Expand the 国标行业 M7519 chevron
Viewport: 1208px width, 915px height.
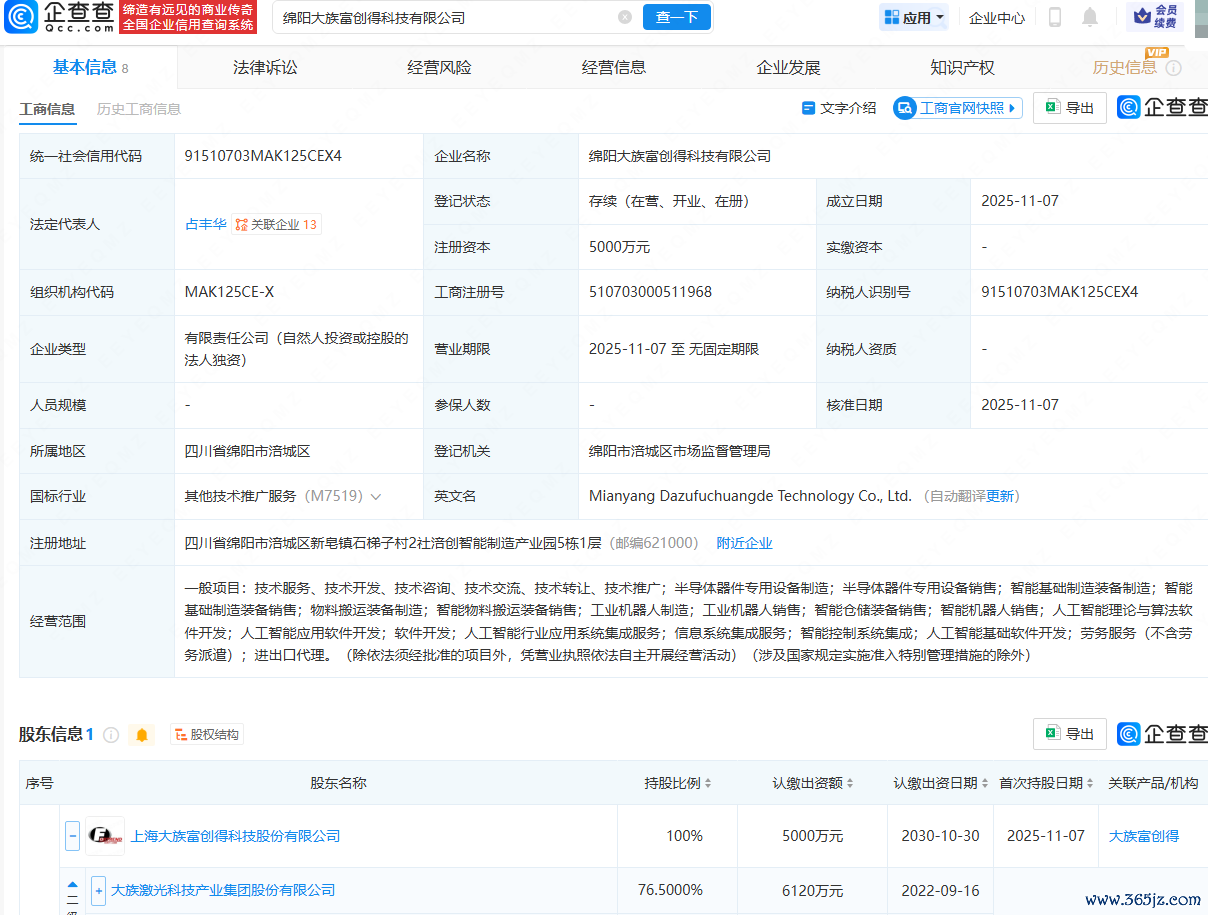click(x=376, y=496)
